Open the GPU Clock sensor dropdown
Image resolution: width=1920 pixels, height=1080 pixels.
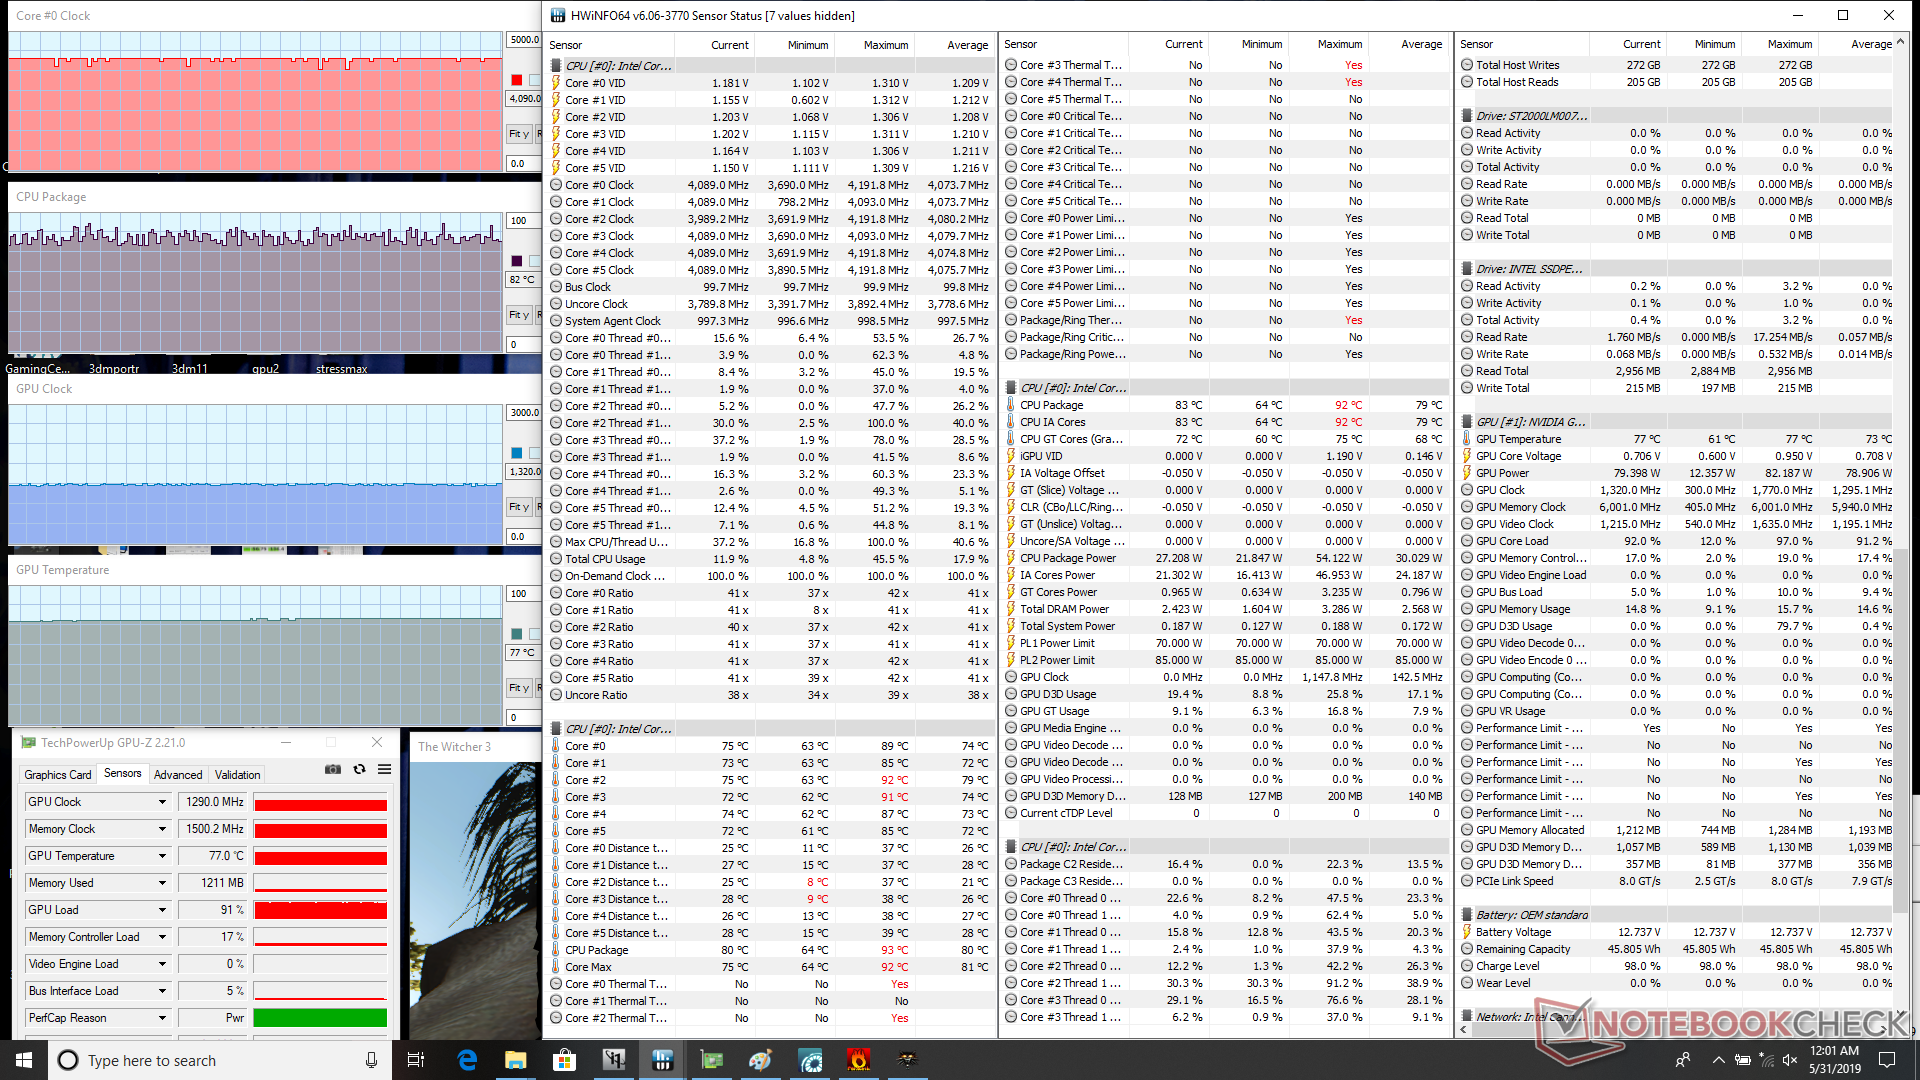click(162, 802)
